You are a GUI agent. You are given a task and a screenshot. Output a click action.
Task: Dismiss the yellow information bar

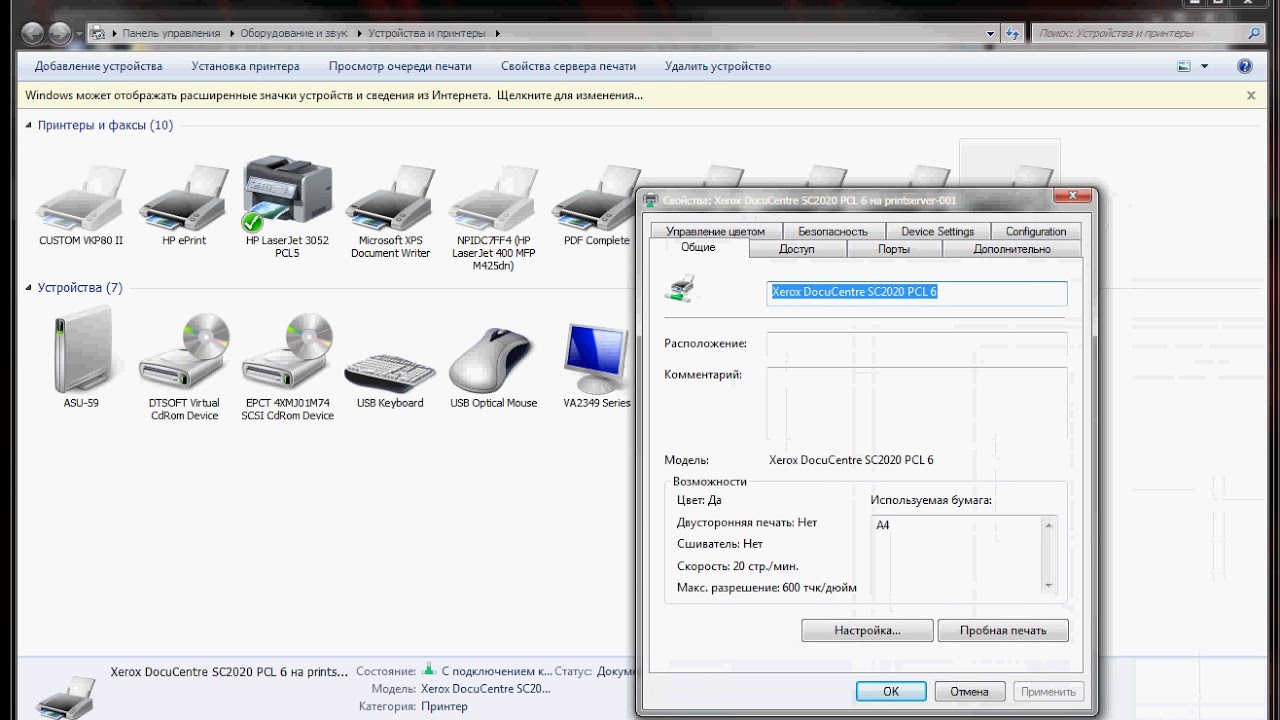pyautogui.click(x=1251, y=96)
